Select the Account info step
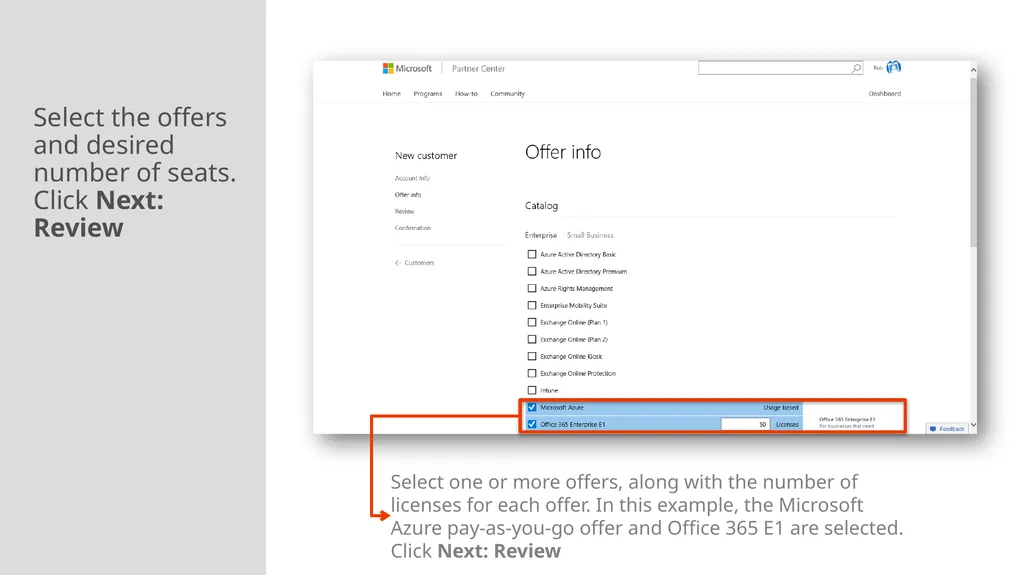 click(x=412, y=178)
